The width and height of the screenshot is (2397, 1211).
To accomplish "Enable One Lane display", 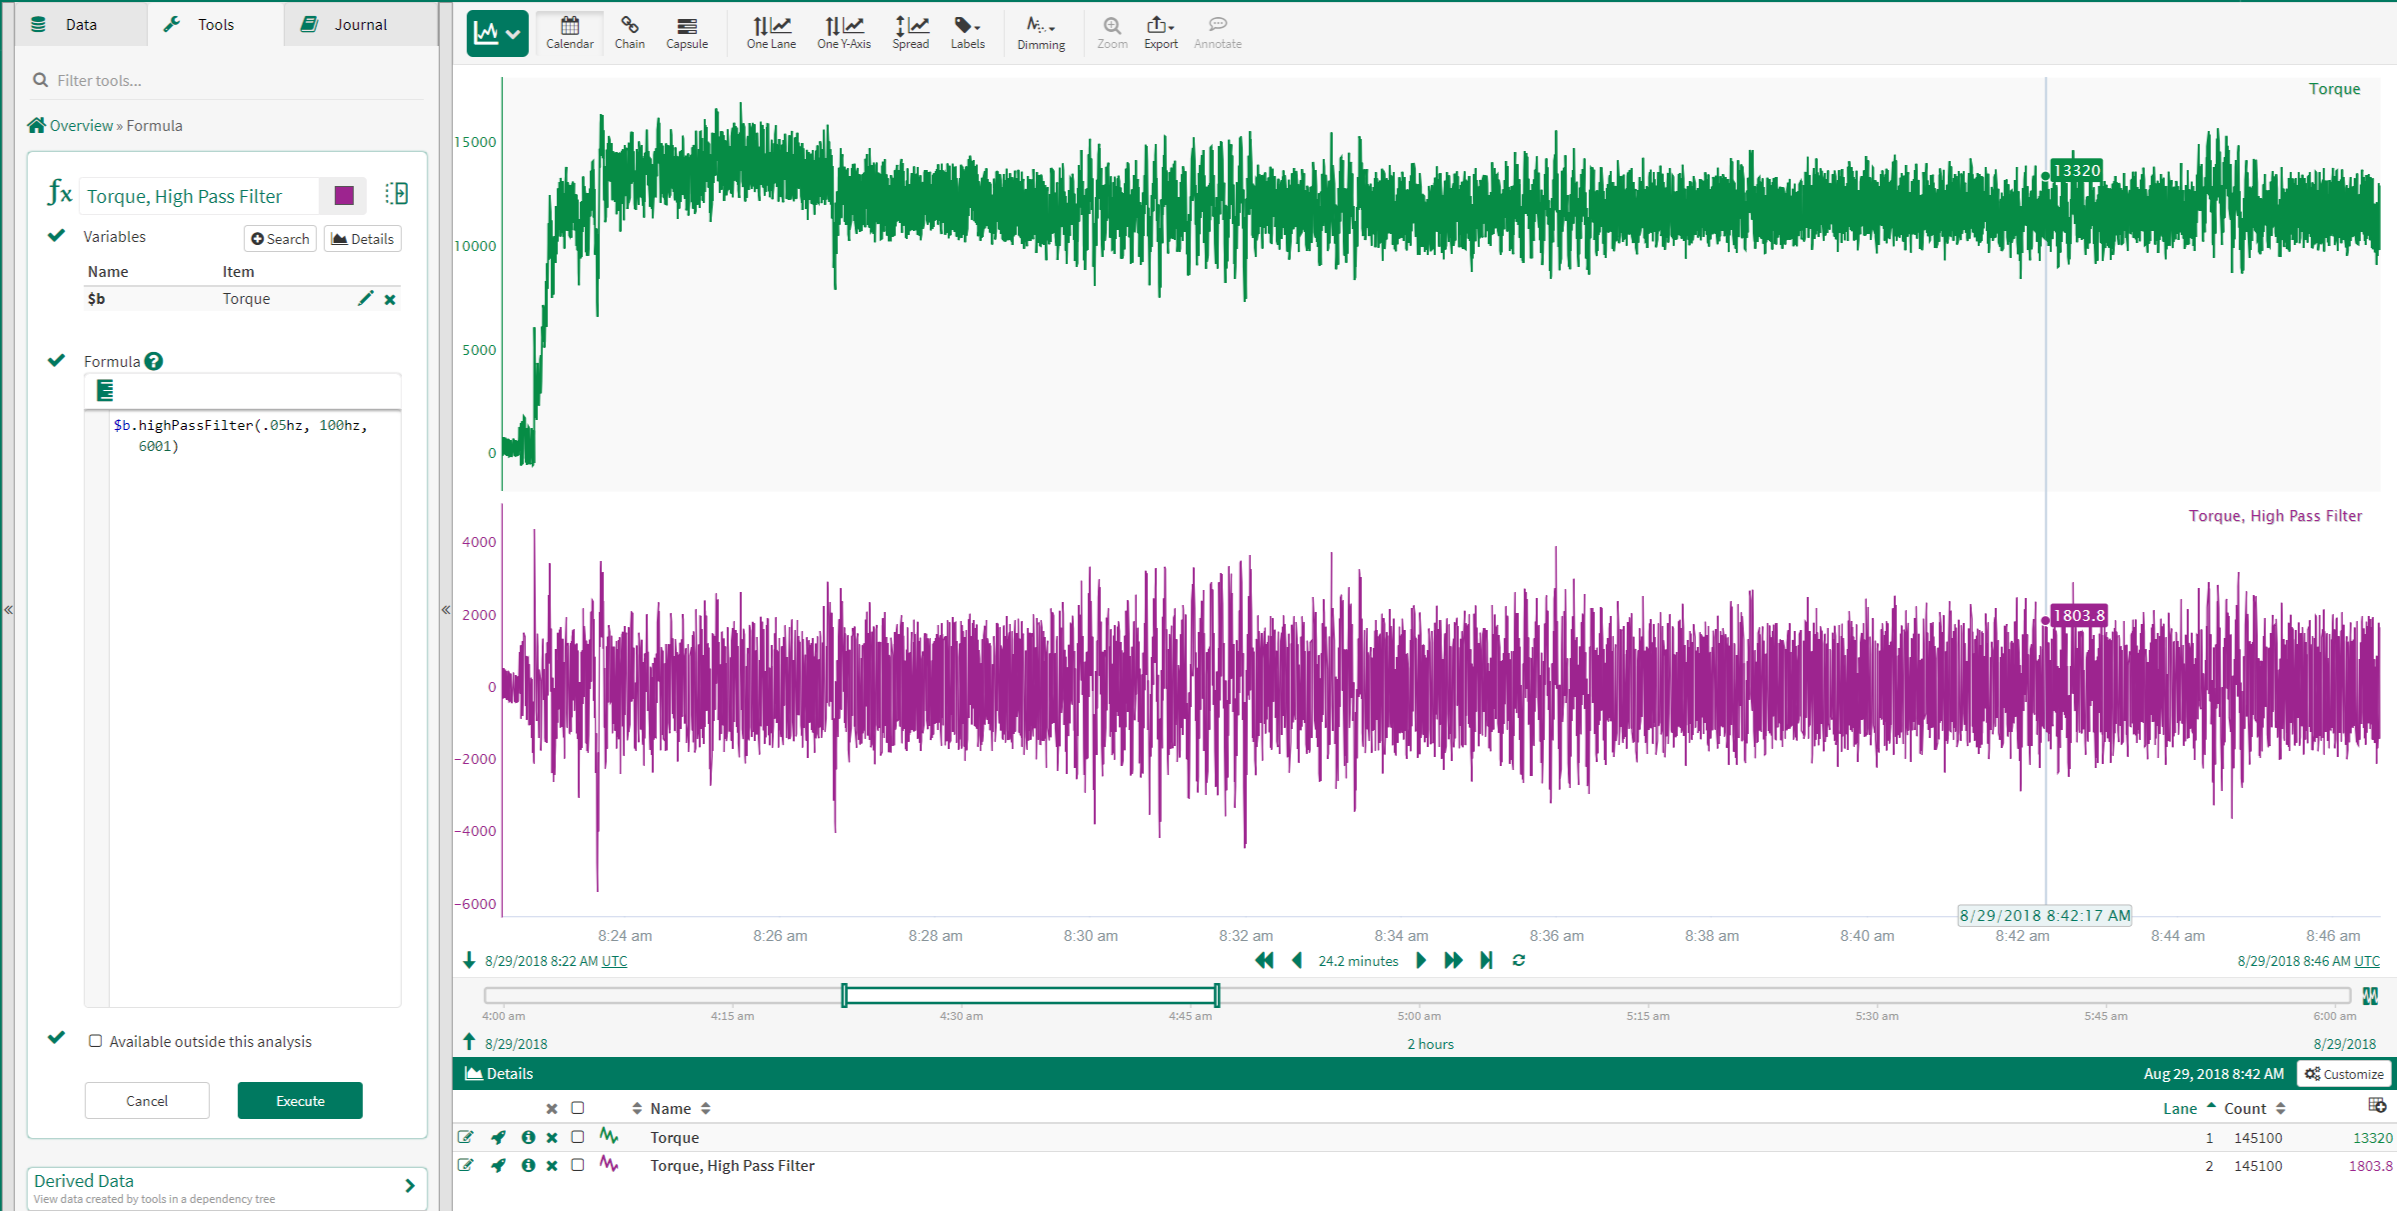I will pyautogui.click(x=770, y=32).
